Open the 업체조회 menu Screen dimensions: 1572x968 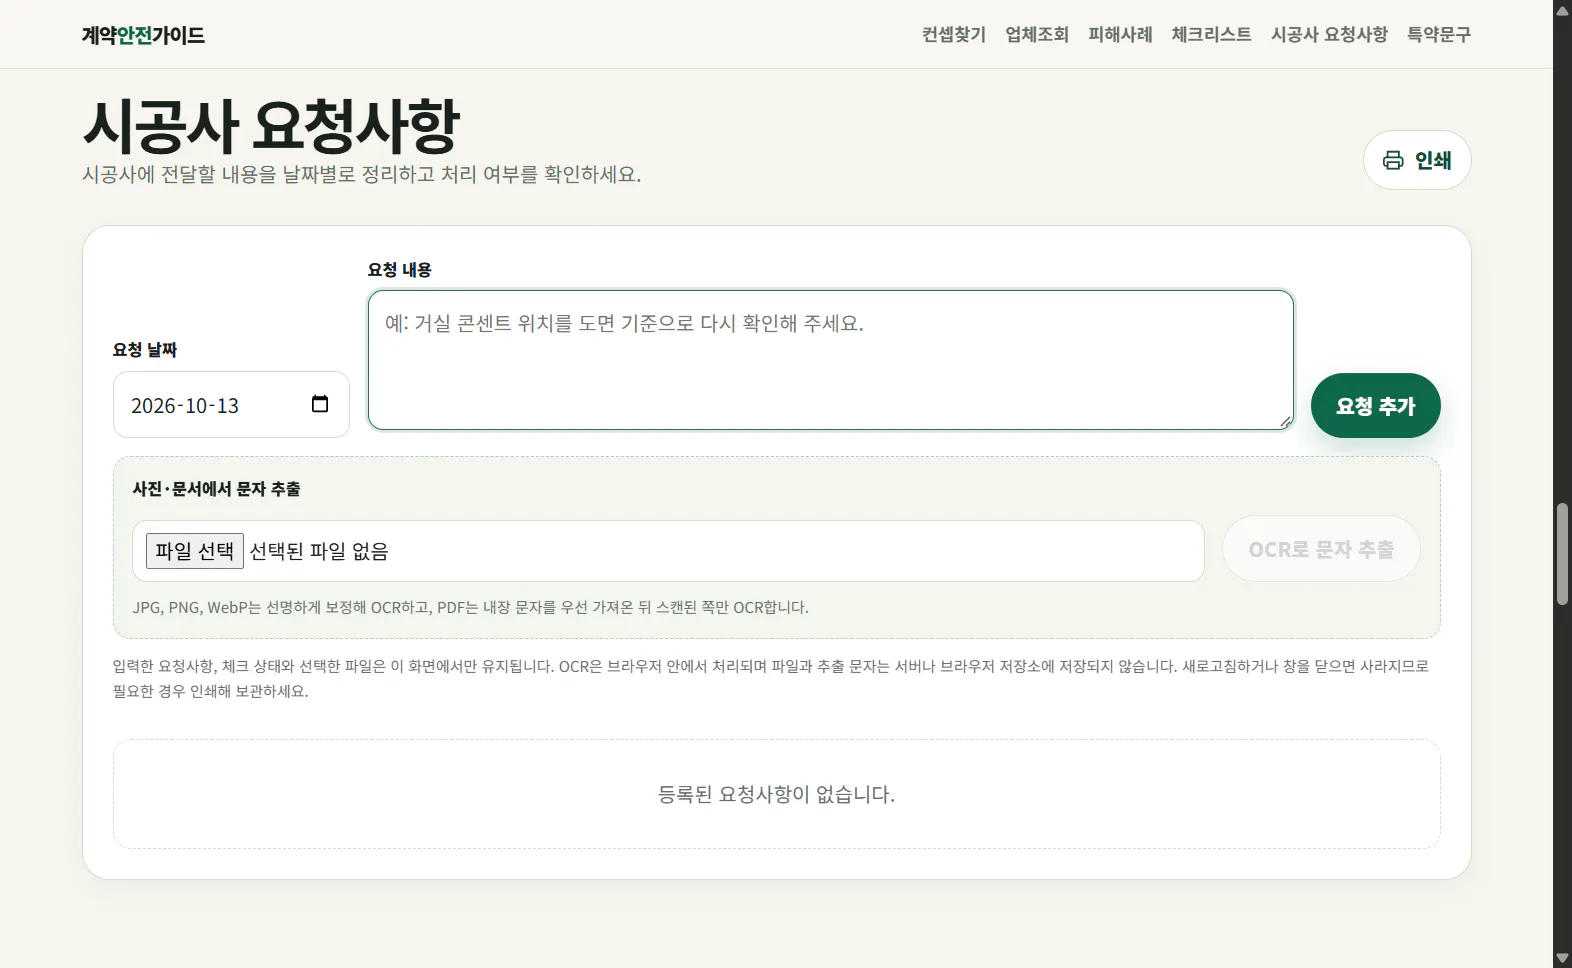(x=1037, y=35)
